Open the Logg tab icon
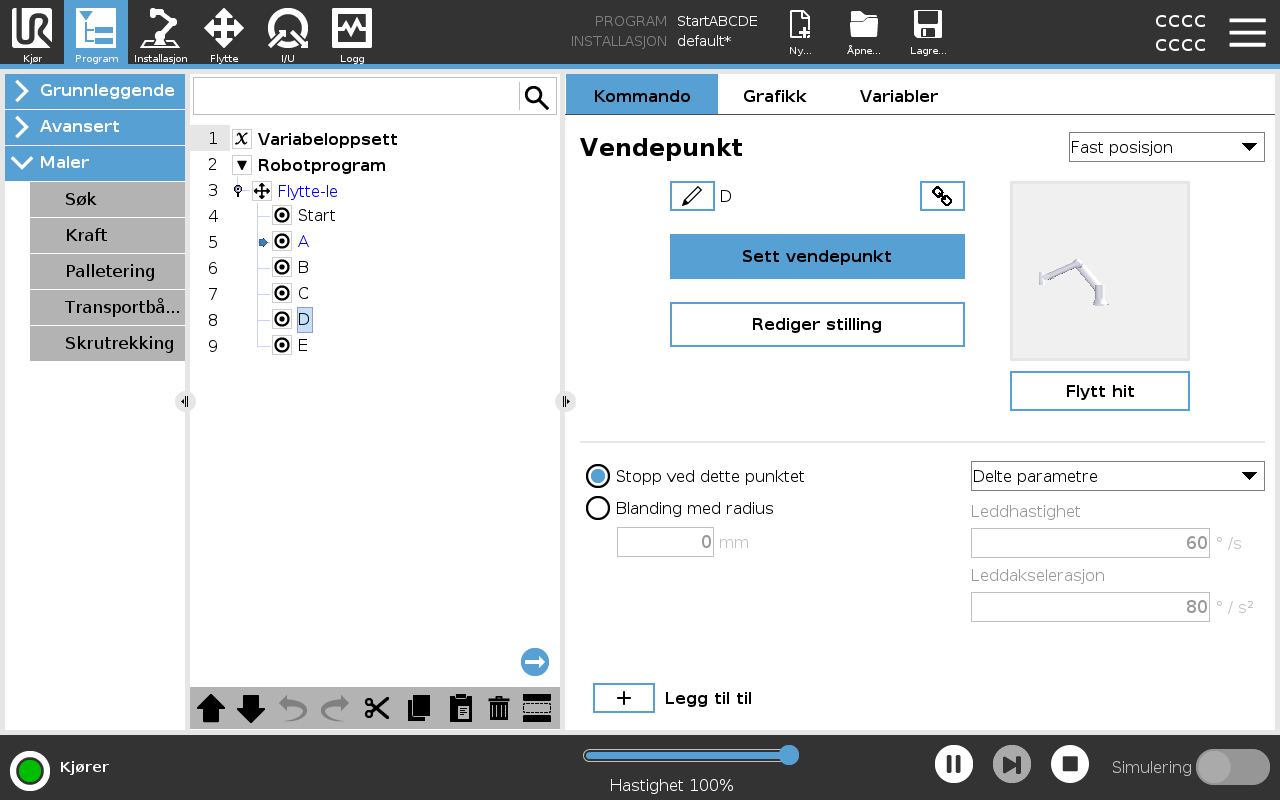The image size is (1280, 800). point(352,32)
